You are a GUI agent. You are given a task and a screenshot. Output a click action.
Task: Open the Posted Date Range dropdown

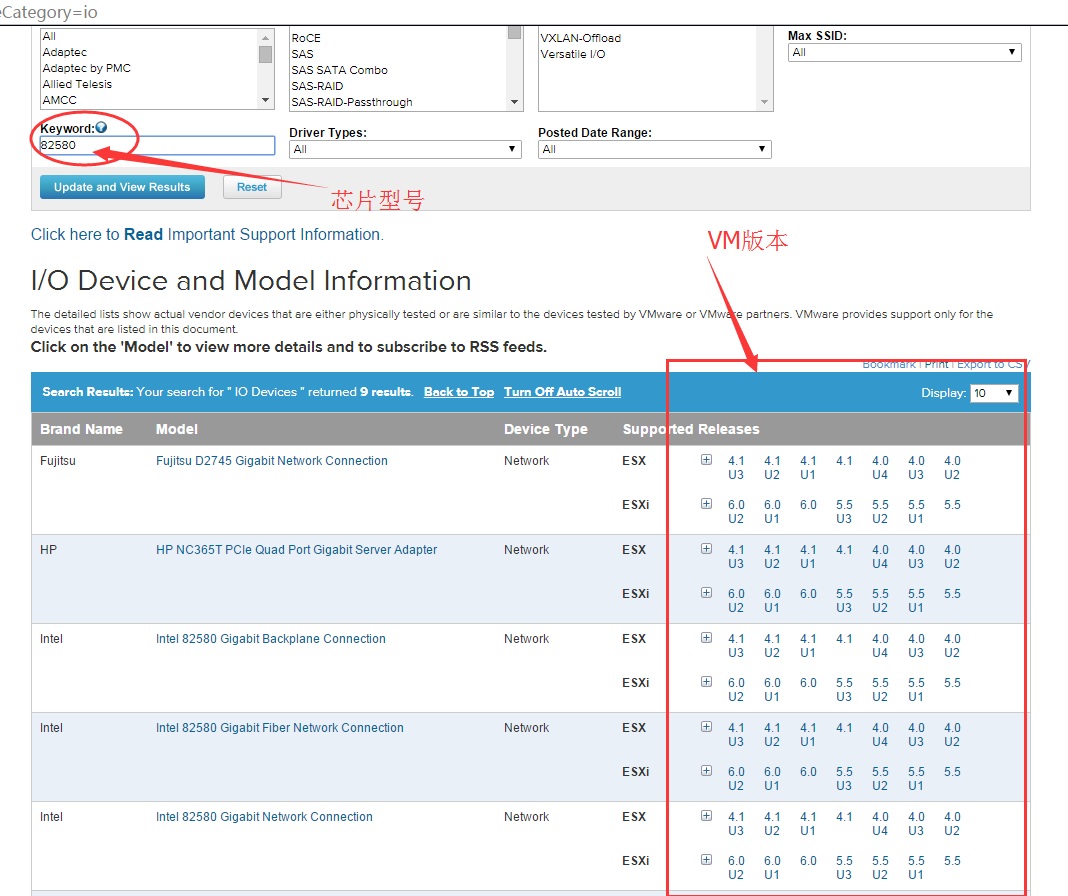click(654, 149)
